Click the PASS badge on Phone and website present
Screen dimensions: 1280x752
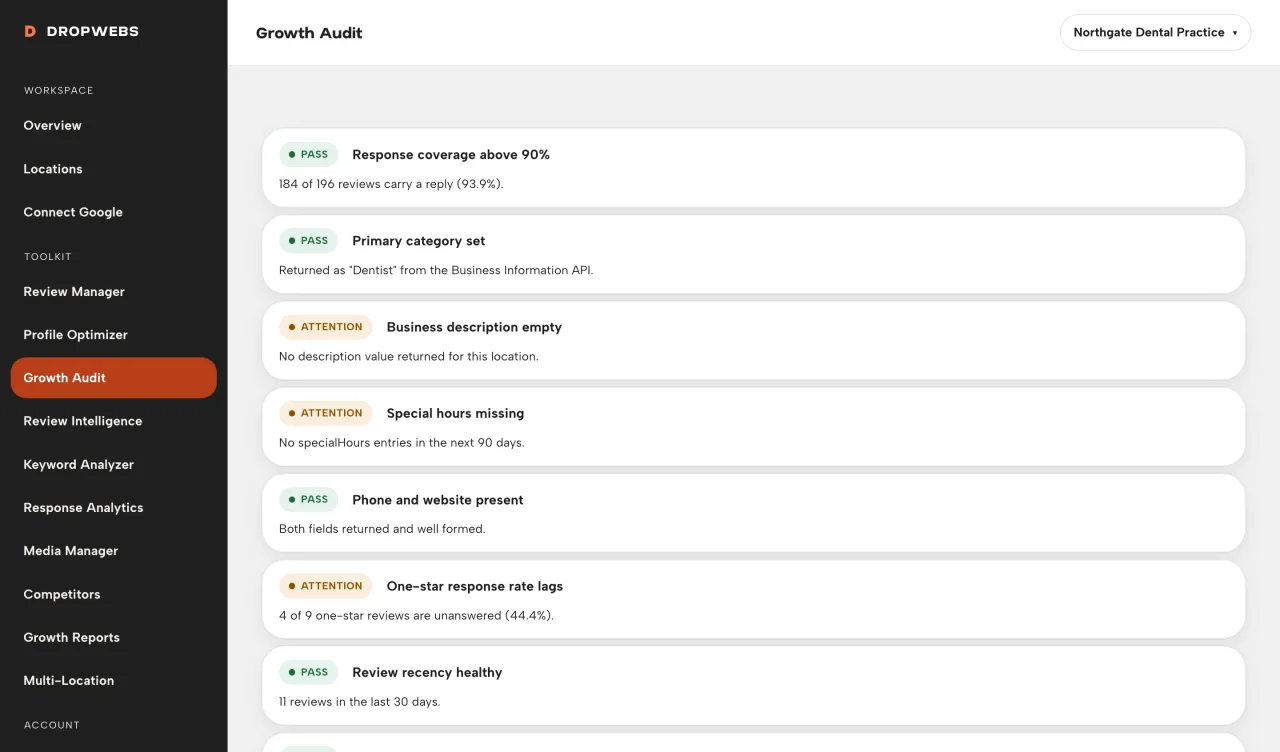(x=308, y=500)
